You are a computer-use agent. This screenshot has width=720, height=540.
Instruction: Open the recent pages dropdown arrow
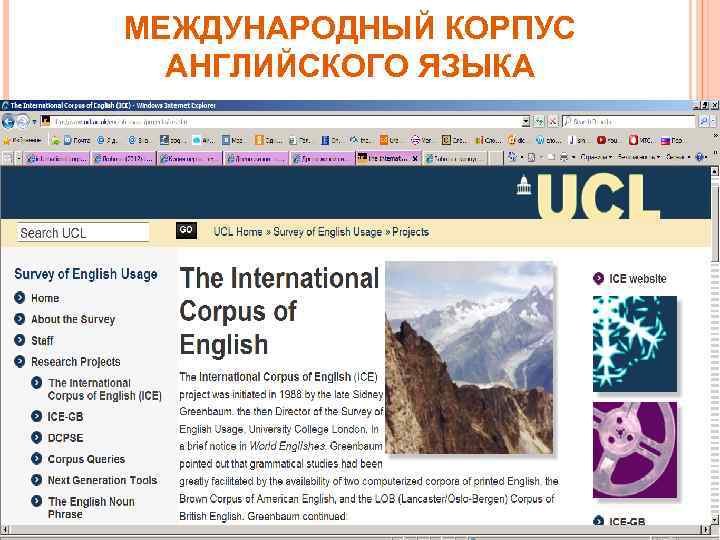[x=34, y=123]
